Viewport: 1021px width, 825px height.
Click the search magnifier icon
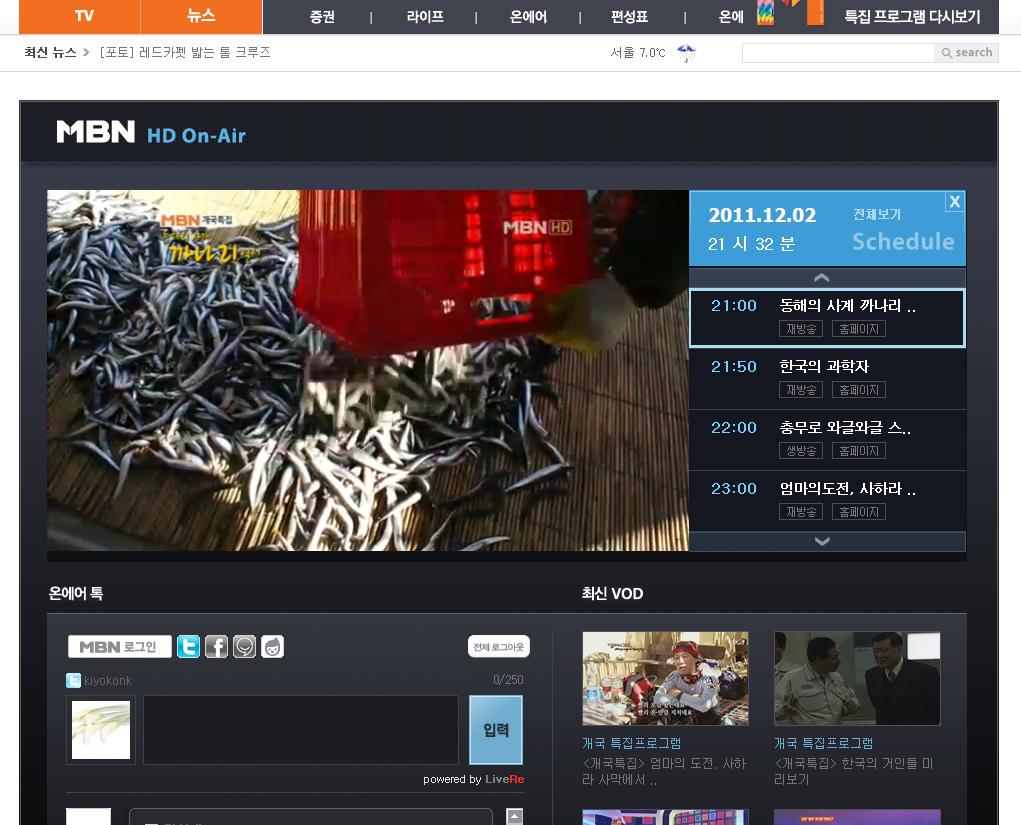pyautogui.click(x=946, y=53)
